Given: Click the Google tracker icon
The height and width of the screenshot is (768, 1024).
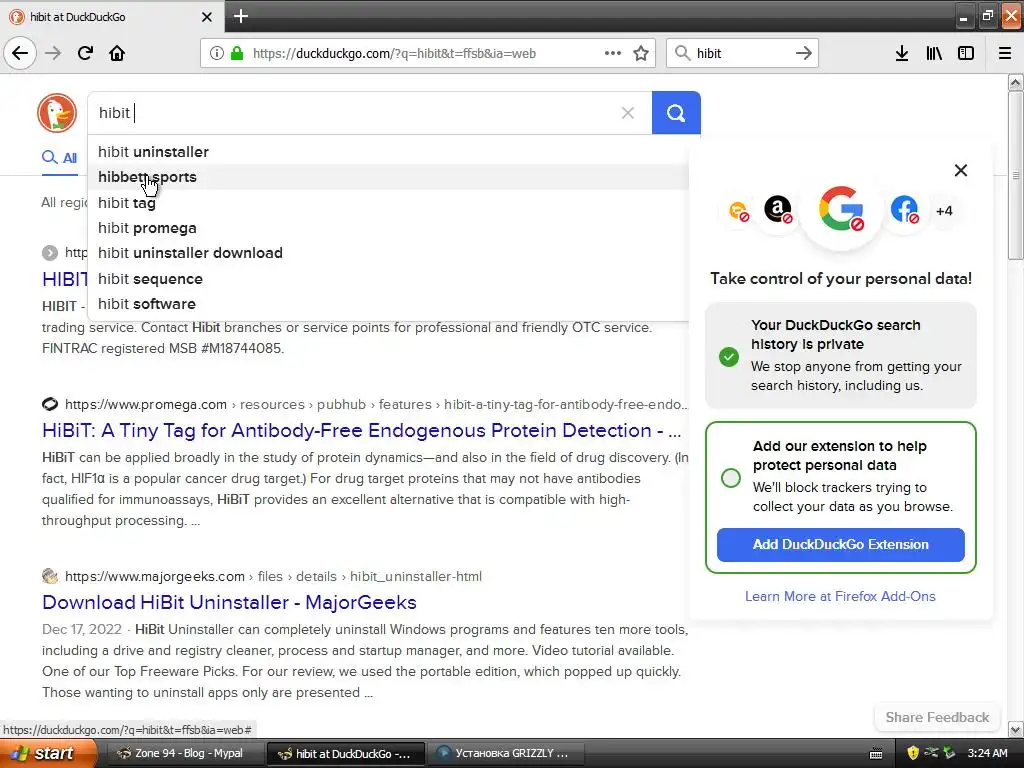Looking at the screenshot, I should coord(841,209).
